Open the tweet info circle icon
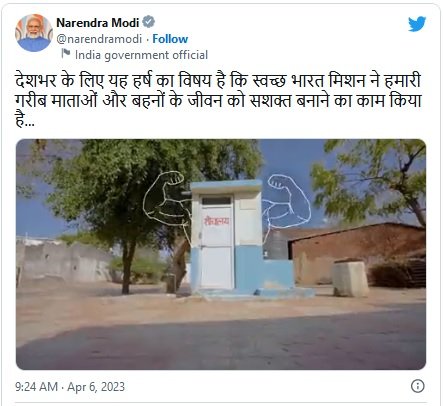Viewport: 443px width, 406px height. [x=417, y=386]
